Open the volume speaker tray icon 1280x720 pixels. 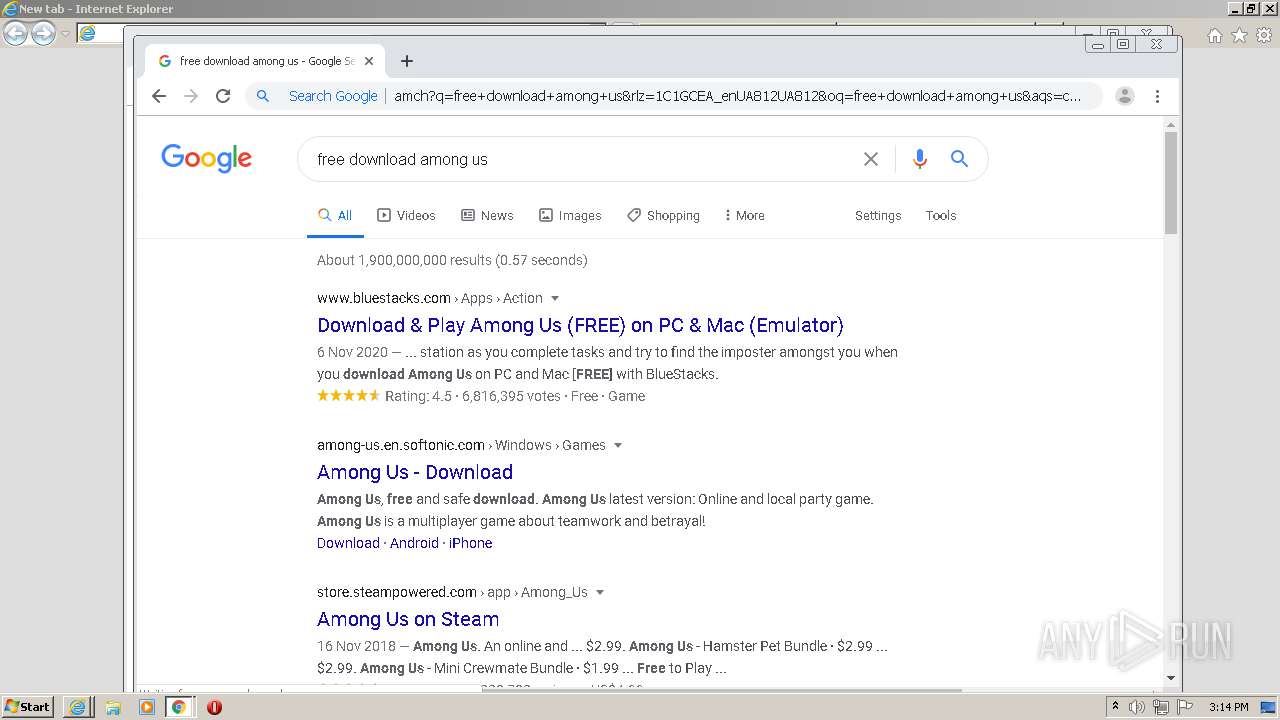click(1137, 707)
